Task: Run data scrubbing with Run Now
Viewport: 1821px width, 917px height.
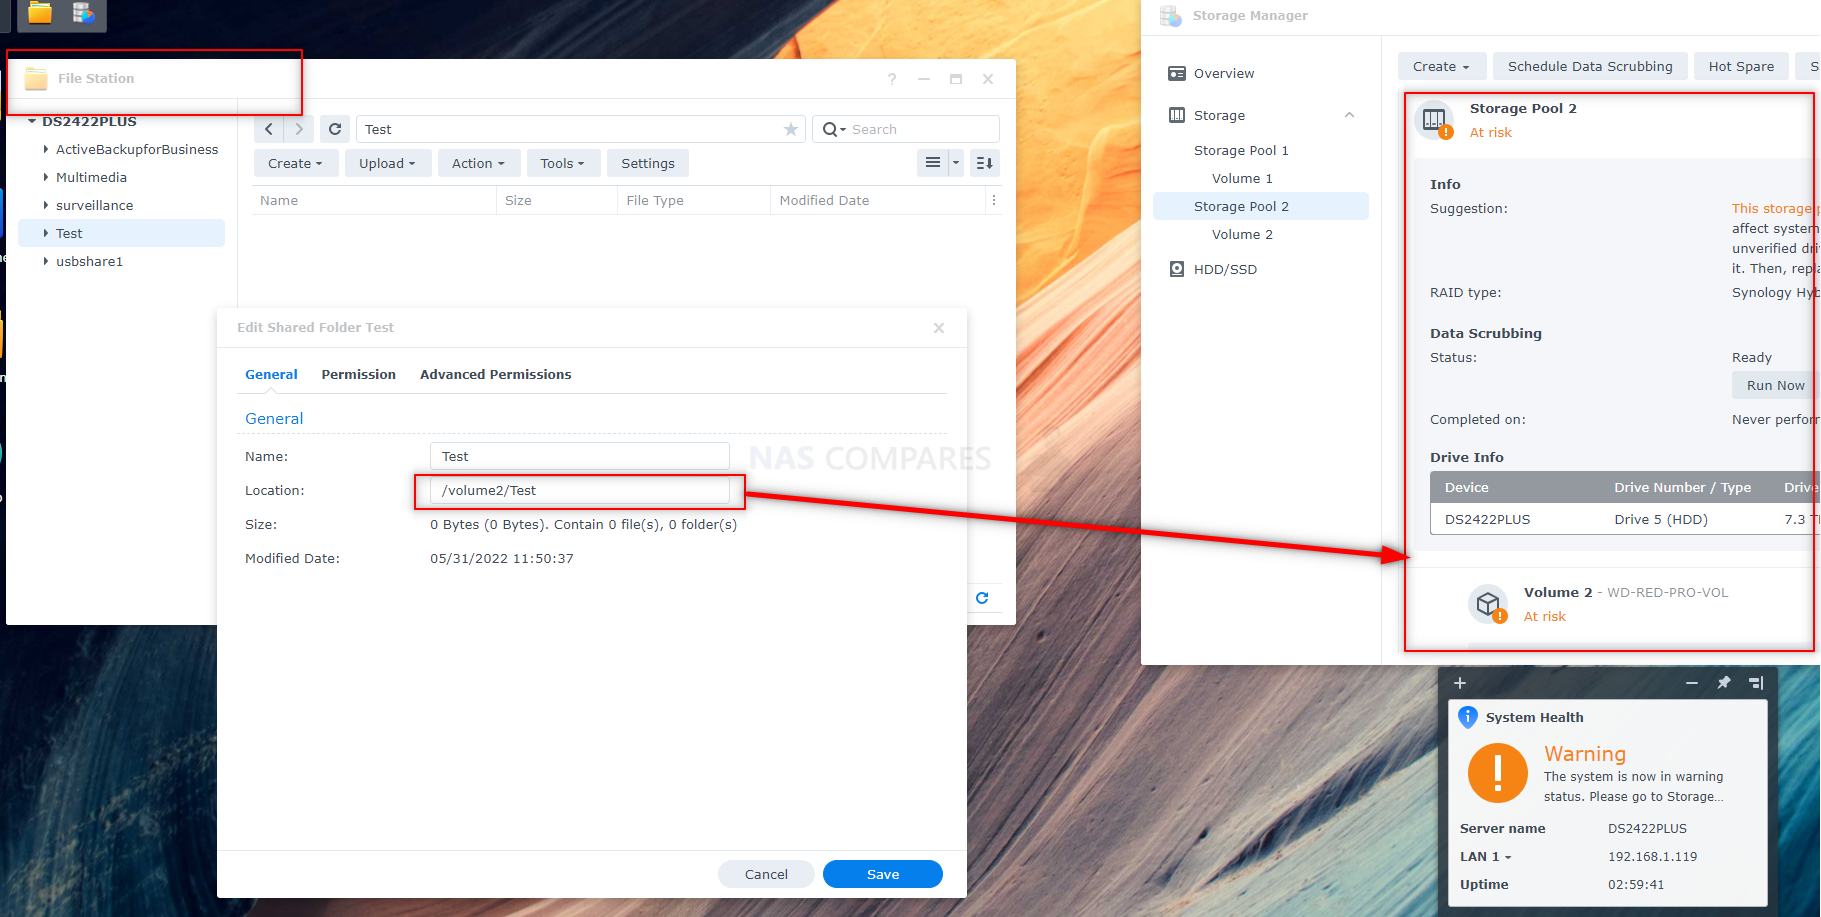Action: coord(1775,385)
